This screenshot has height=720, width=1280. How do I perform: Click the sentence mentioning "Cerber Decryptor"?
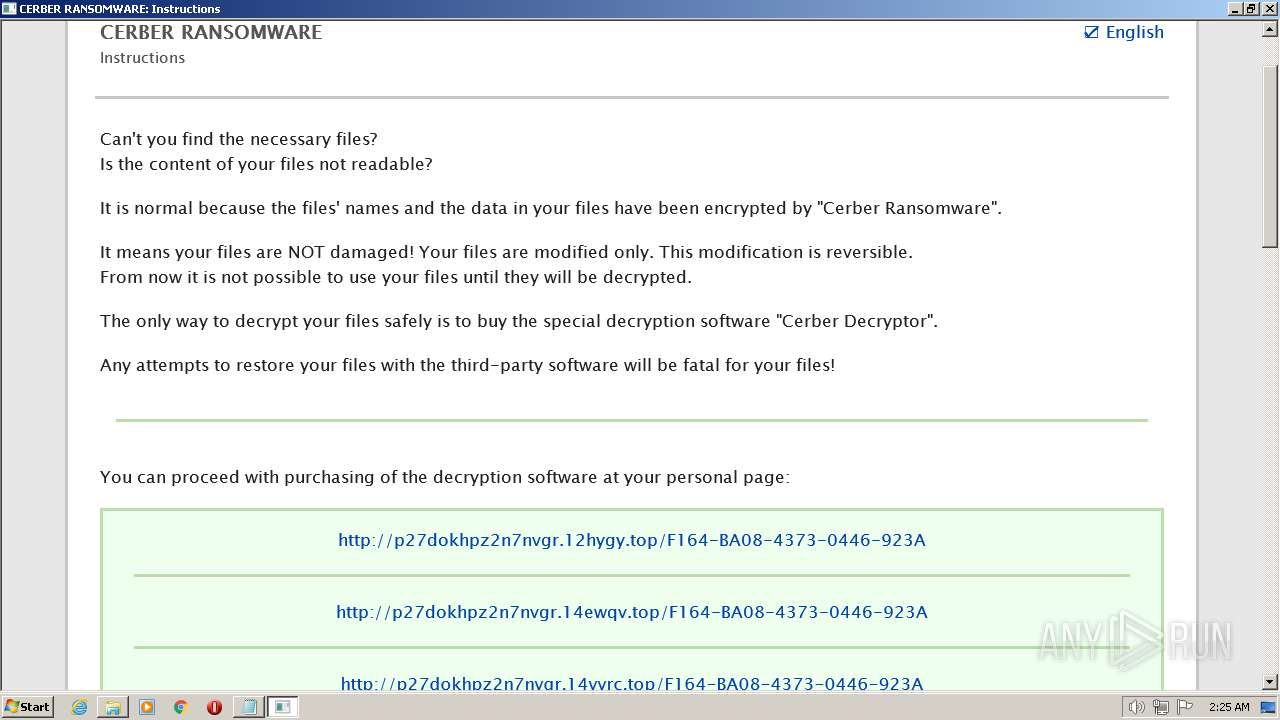click(x=519, y=321)
